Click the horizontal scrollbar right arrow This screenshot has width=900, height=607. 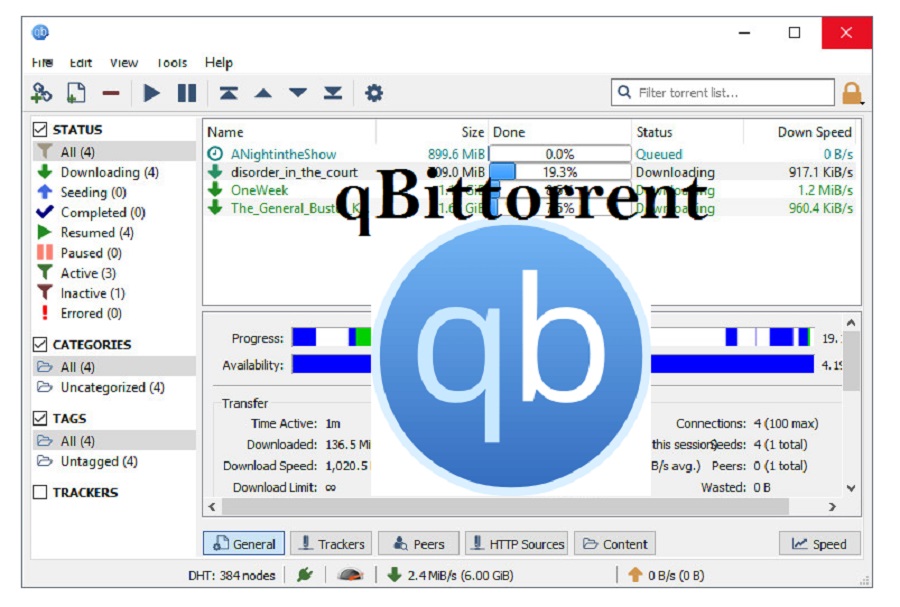(x=832, y=507)
